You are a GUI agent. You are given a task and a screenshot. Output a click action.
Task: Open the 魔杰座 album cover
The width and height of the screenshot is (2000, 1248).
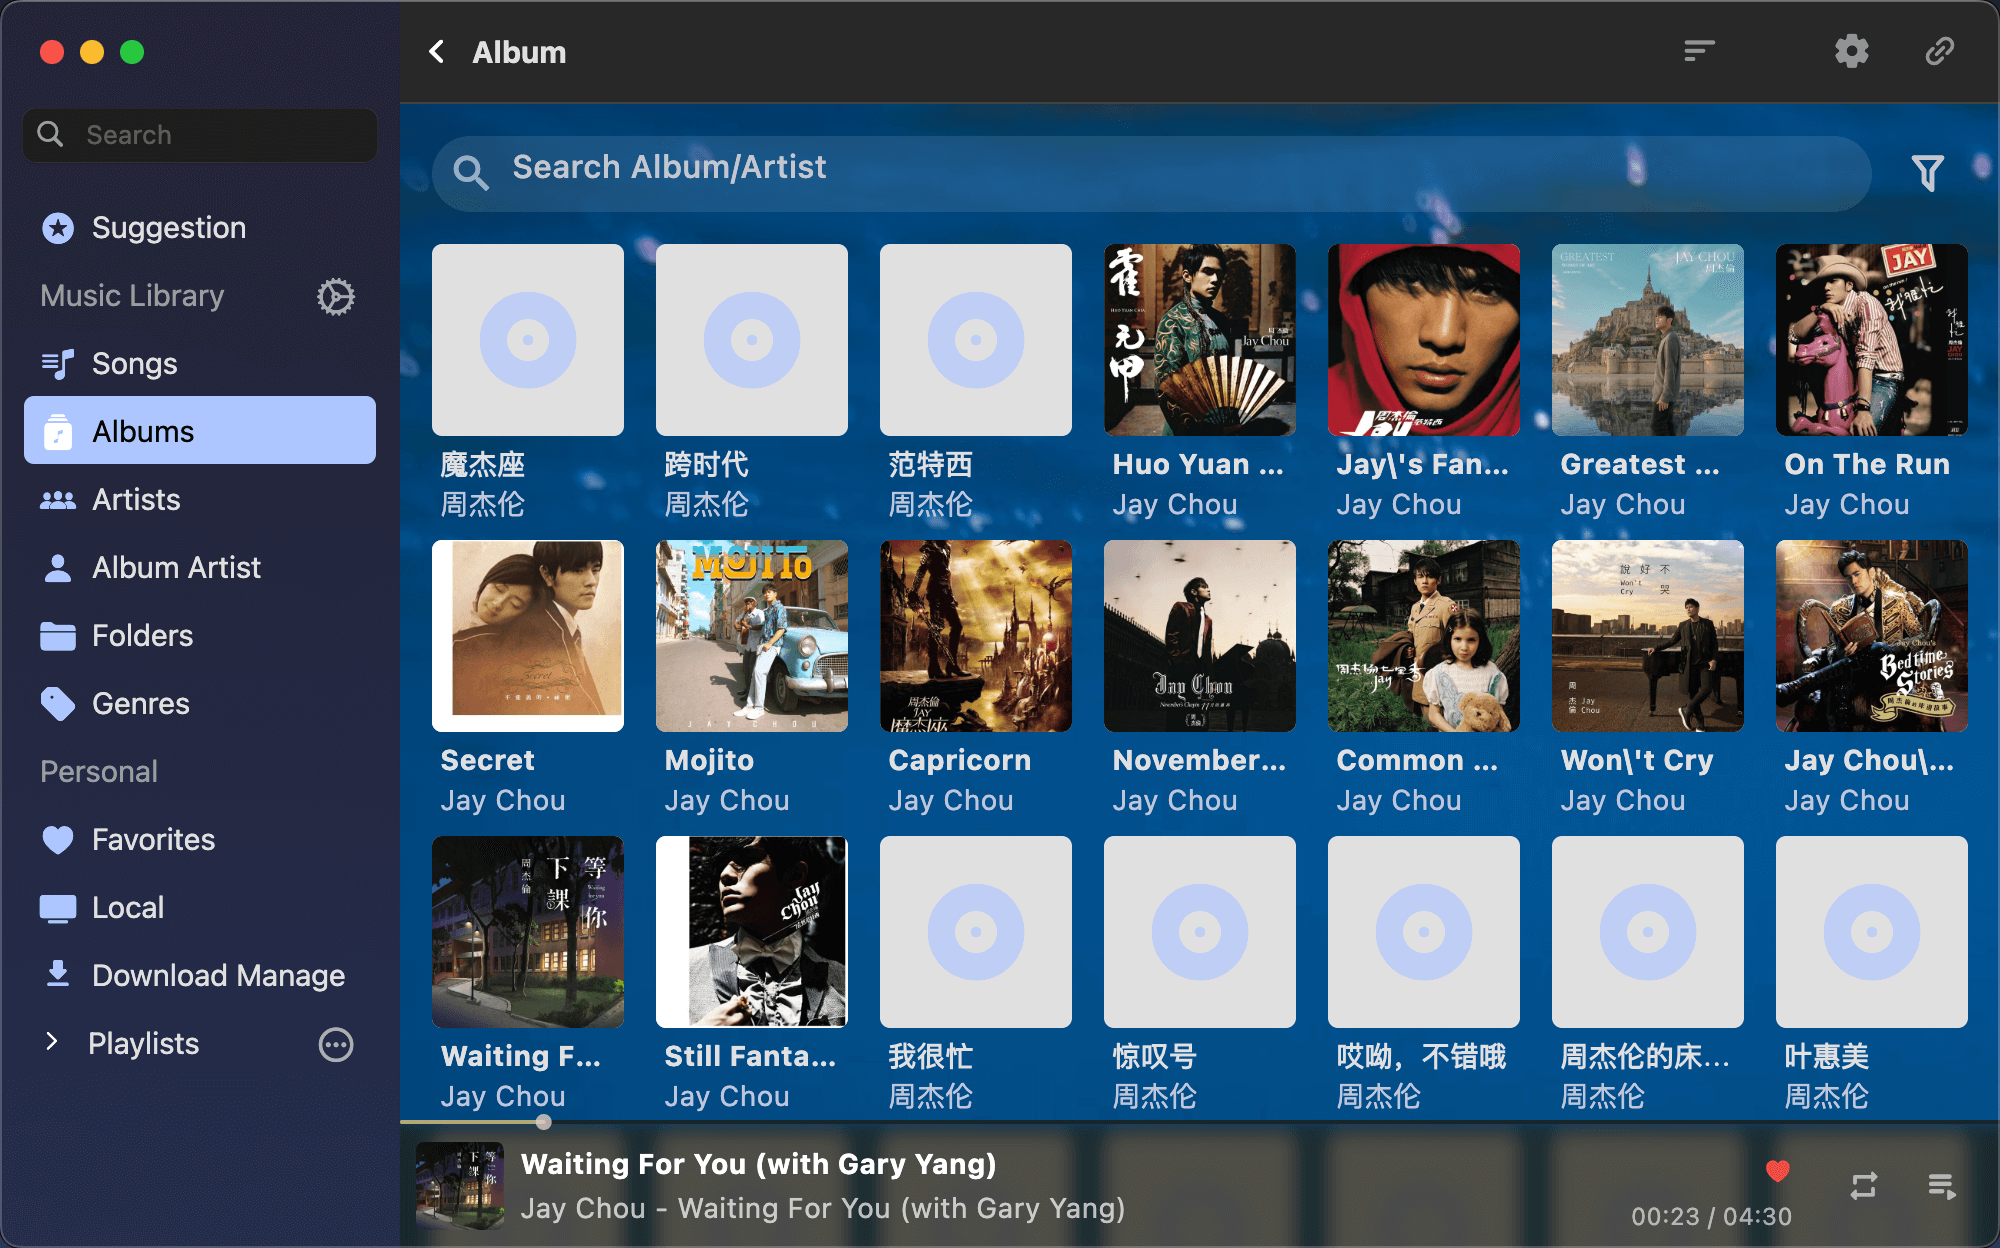tap(528, 340)
